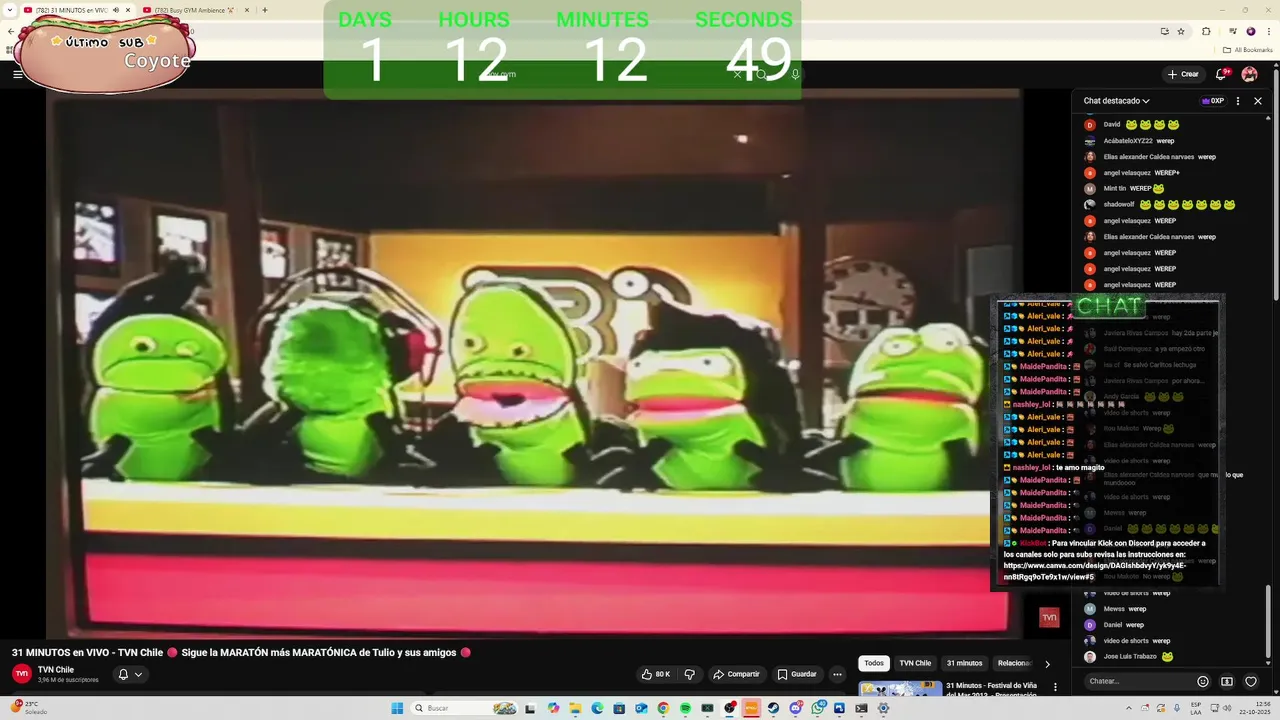Click the Crear button
This screenshot has width=1280, height=720.
pos(1183,74)
